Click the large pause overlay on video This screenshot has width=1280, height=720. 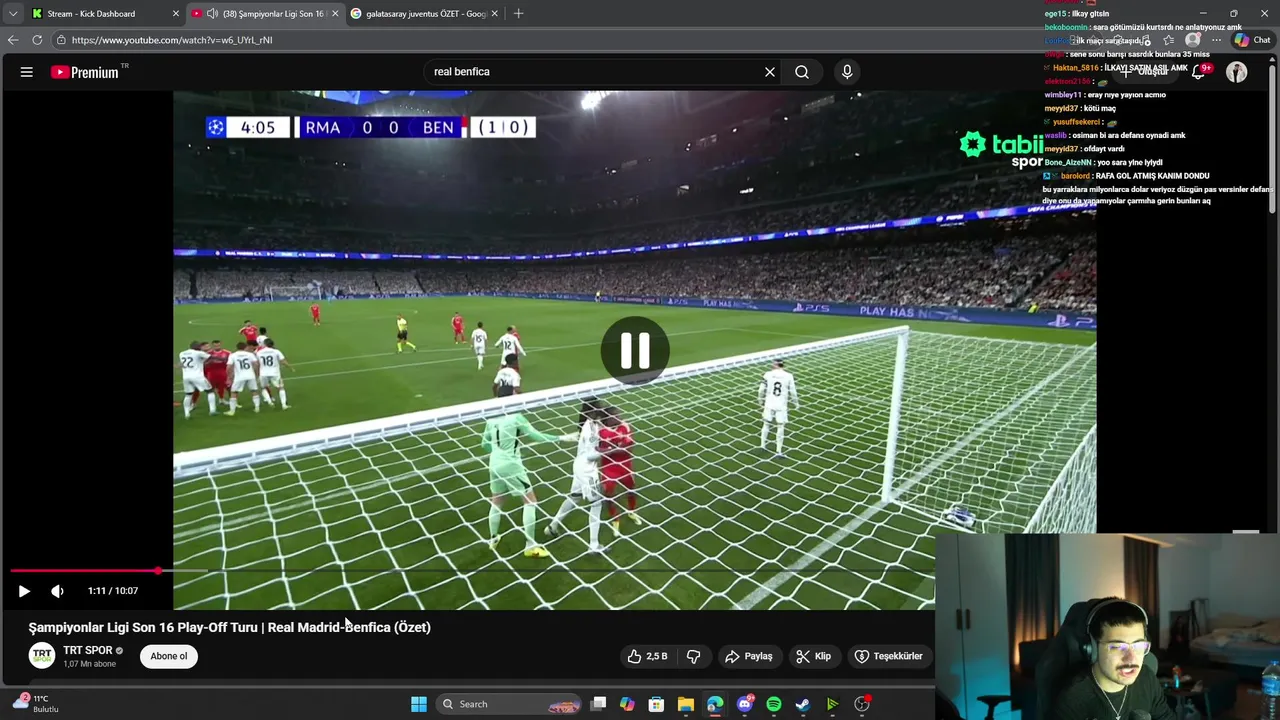[x=635, y=351]
